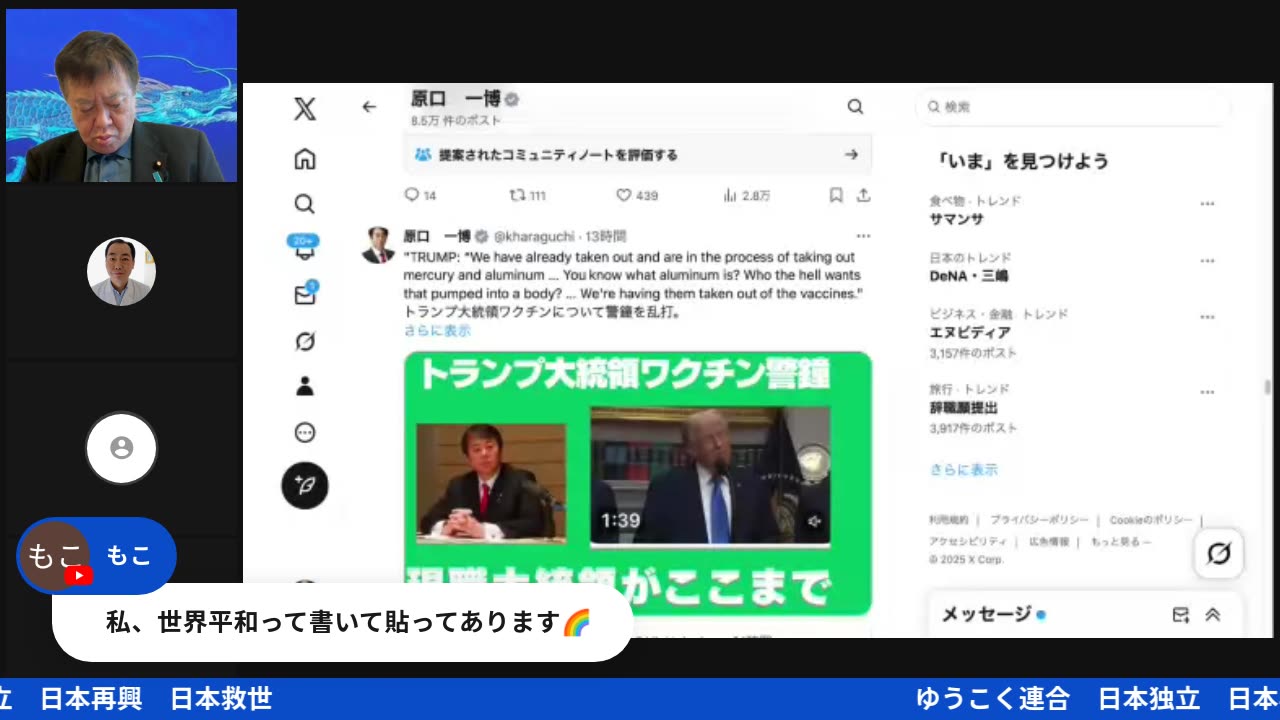Viewport: 1280px width, 720px height.
Task: Play the Trump video thumbnail
Action: coord(710,476)
